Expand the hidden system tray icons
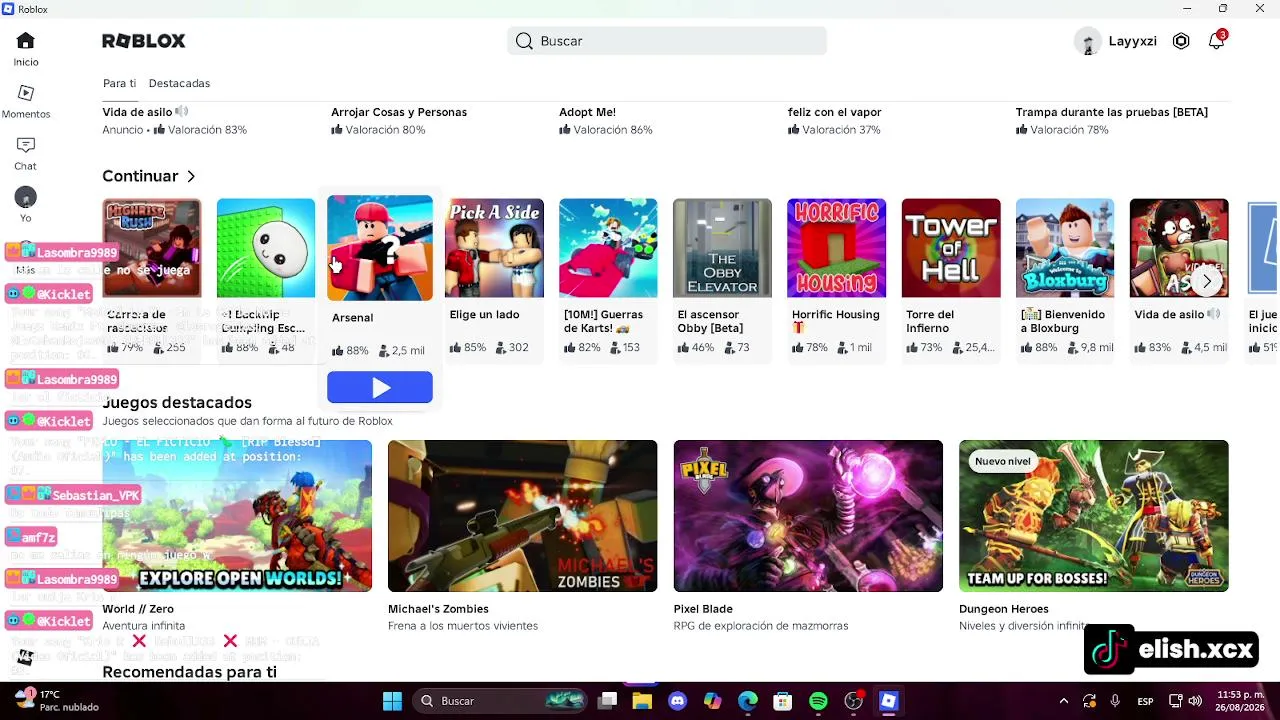The image size is (1280, 720). (x=1063, y=701)
